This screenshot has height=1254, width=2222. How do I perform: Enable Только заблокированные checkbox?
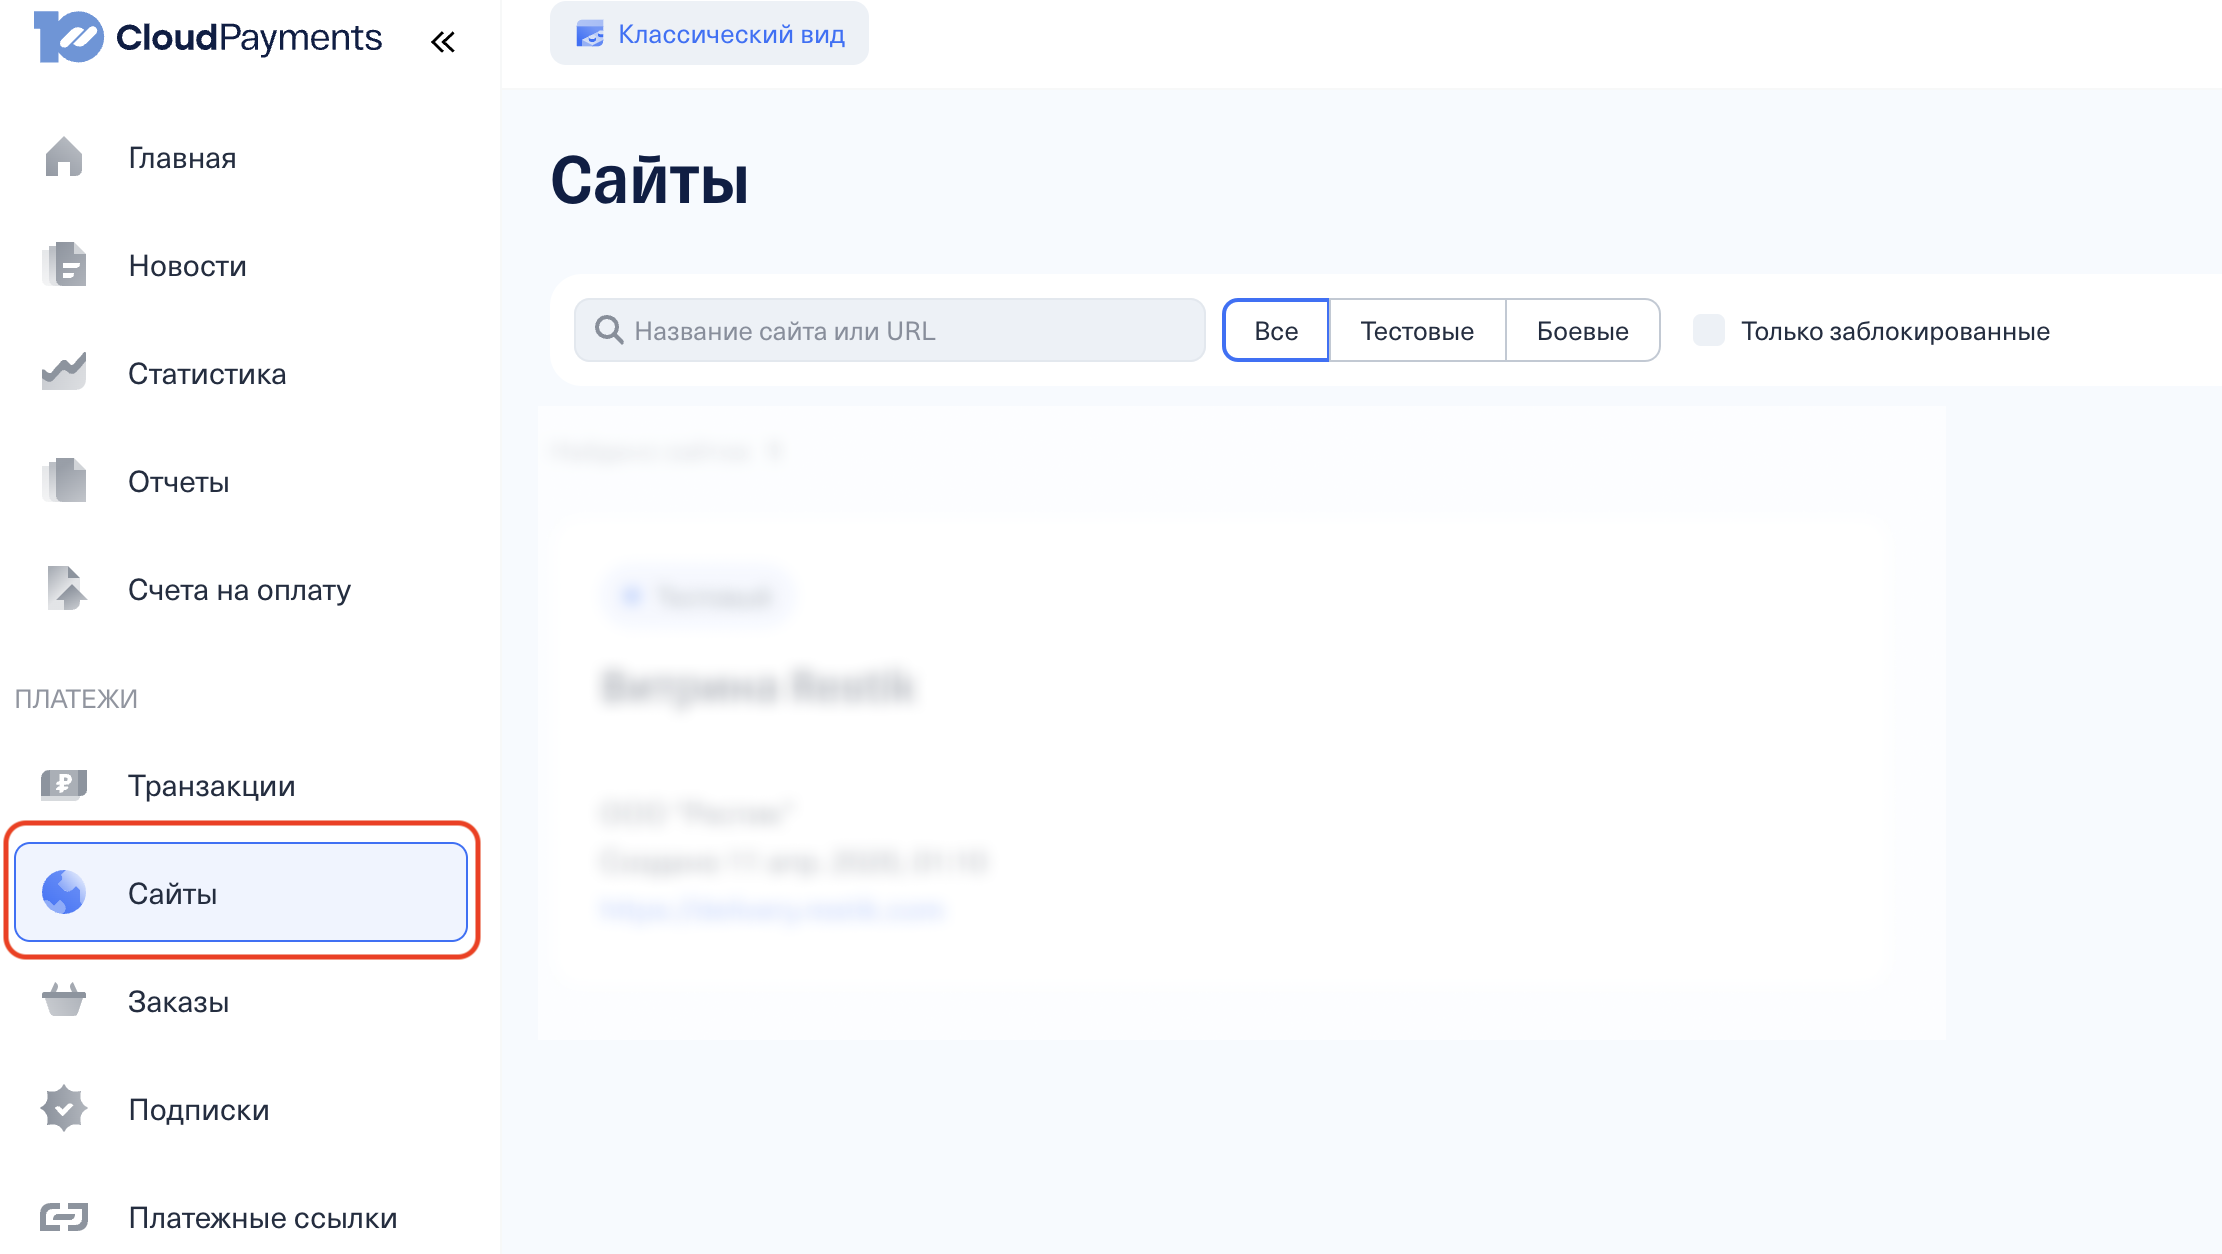pos(1708,330)
